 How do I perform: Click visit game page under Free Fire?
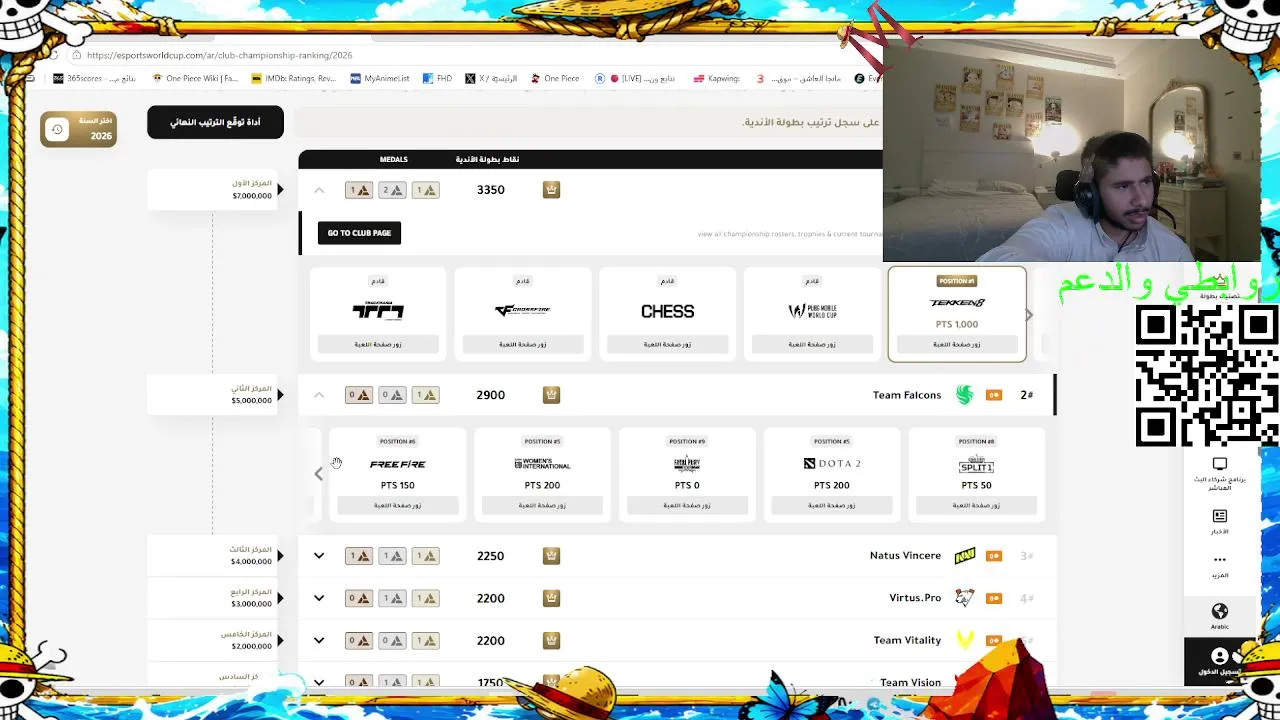tap(398, 506)
